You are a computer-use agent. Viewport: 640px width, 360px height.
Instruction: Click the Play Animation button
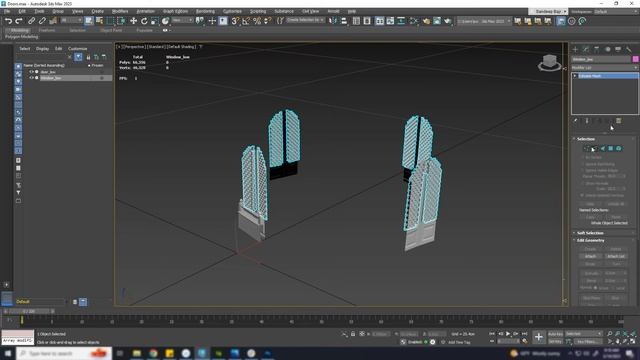[508, 334]
